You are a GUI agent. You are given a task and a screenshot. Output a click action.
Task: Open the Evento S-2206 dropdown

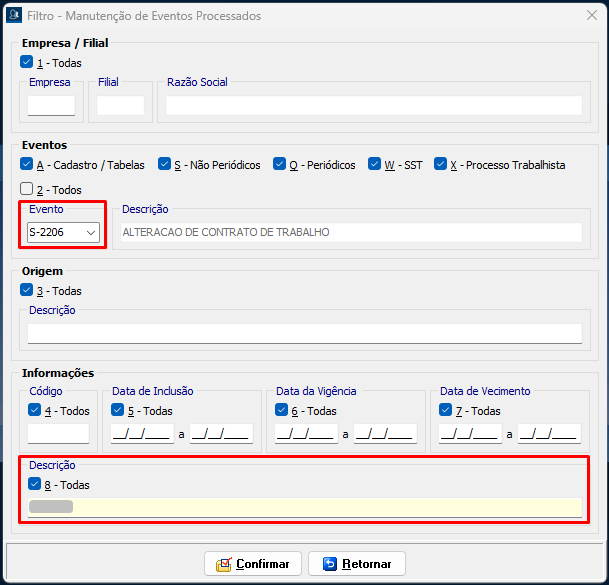[x=91, y=232]
